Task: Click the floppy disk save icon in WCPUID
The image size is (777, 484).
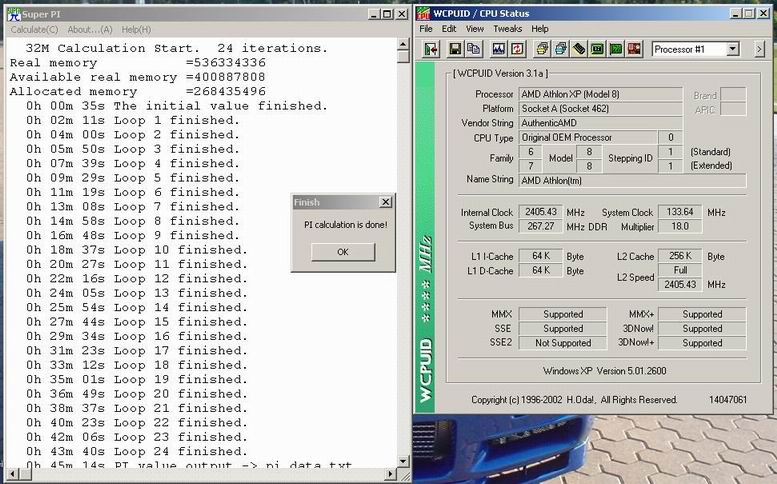Action: point(455,49)
